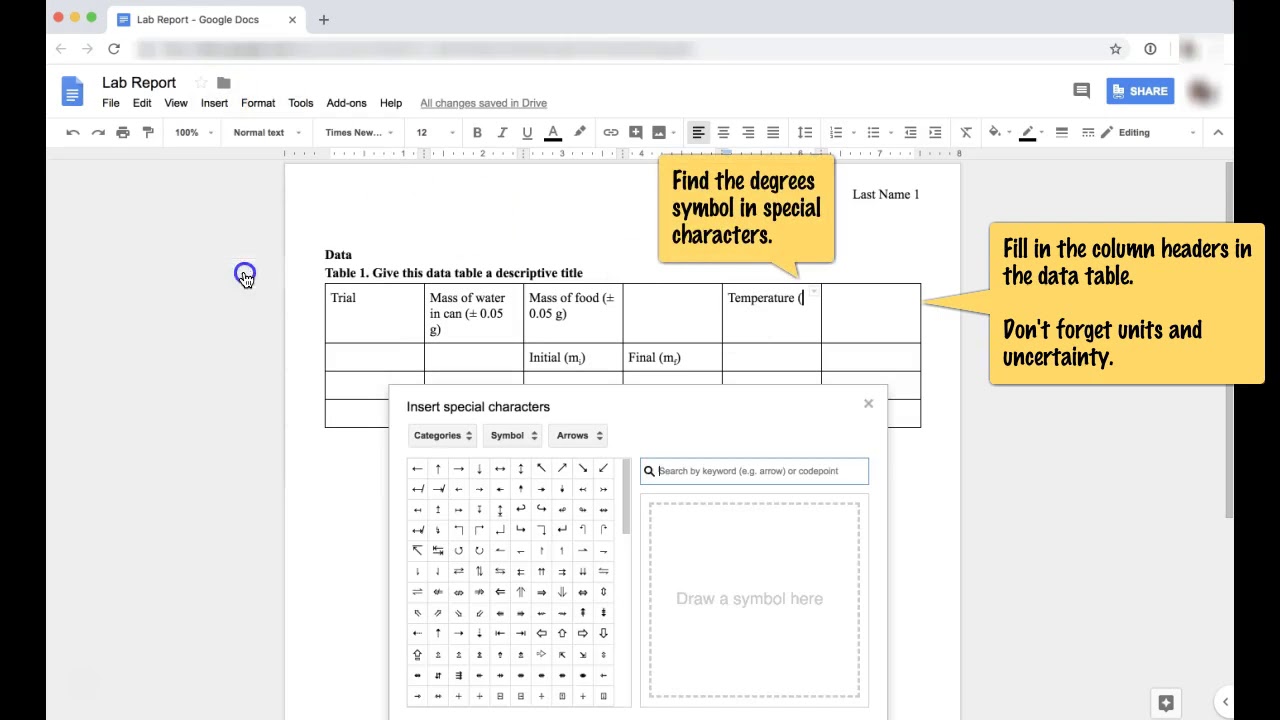1280x720 pixels.
Task: Select the Paint format tool
Action: tap(148, 132)
